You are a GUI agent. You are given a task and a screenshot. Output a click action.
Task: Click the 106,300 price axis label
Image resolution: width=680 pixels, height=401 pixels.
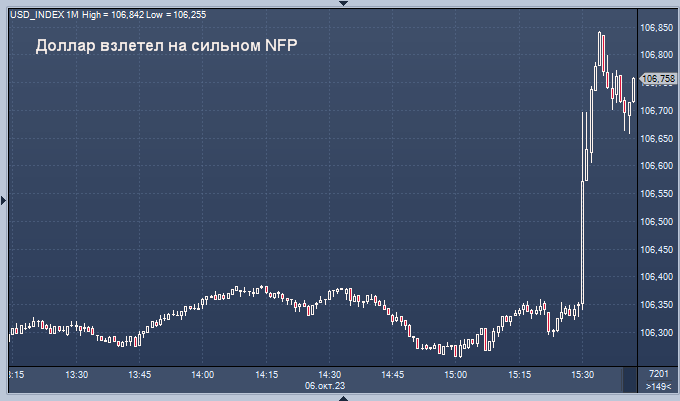point(656,332)
